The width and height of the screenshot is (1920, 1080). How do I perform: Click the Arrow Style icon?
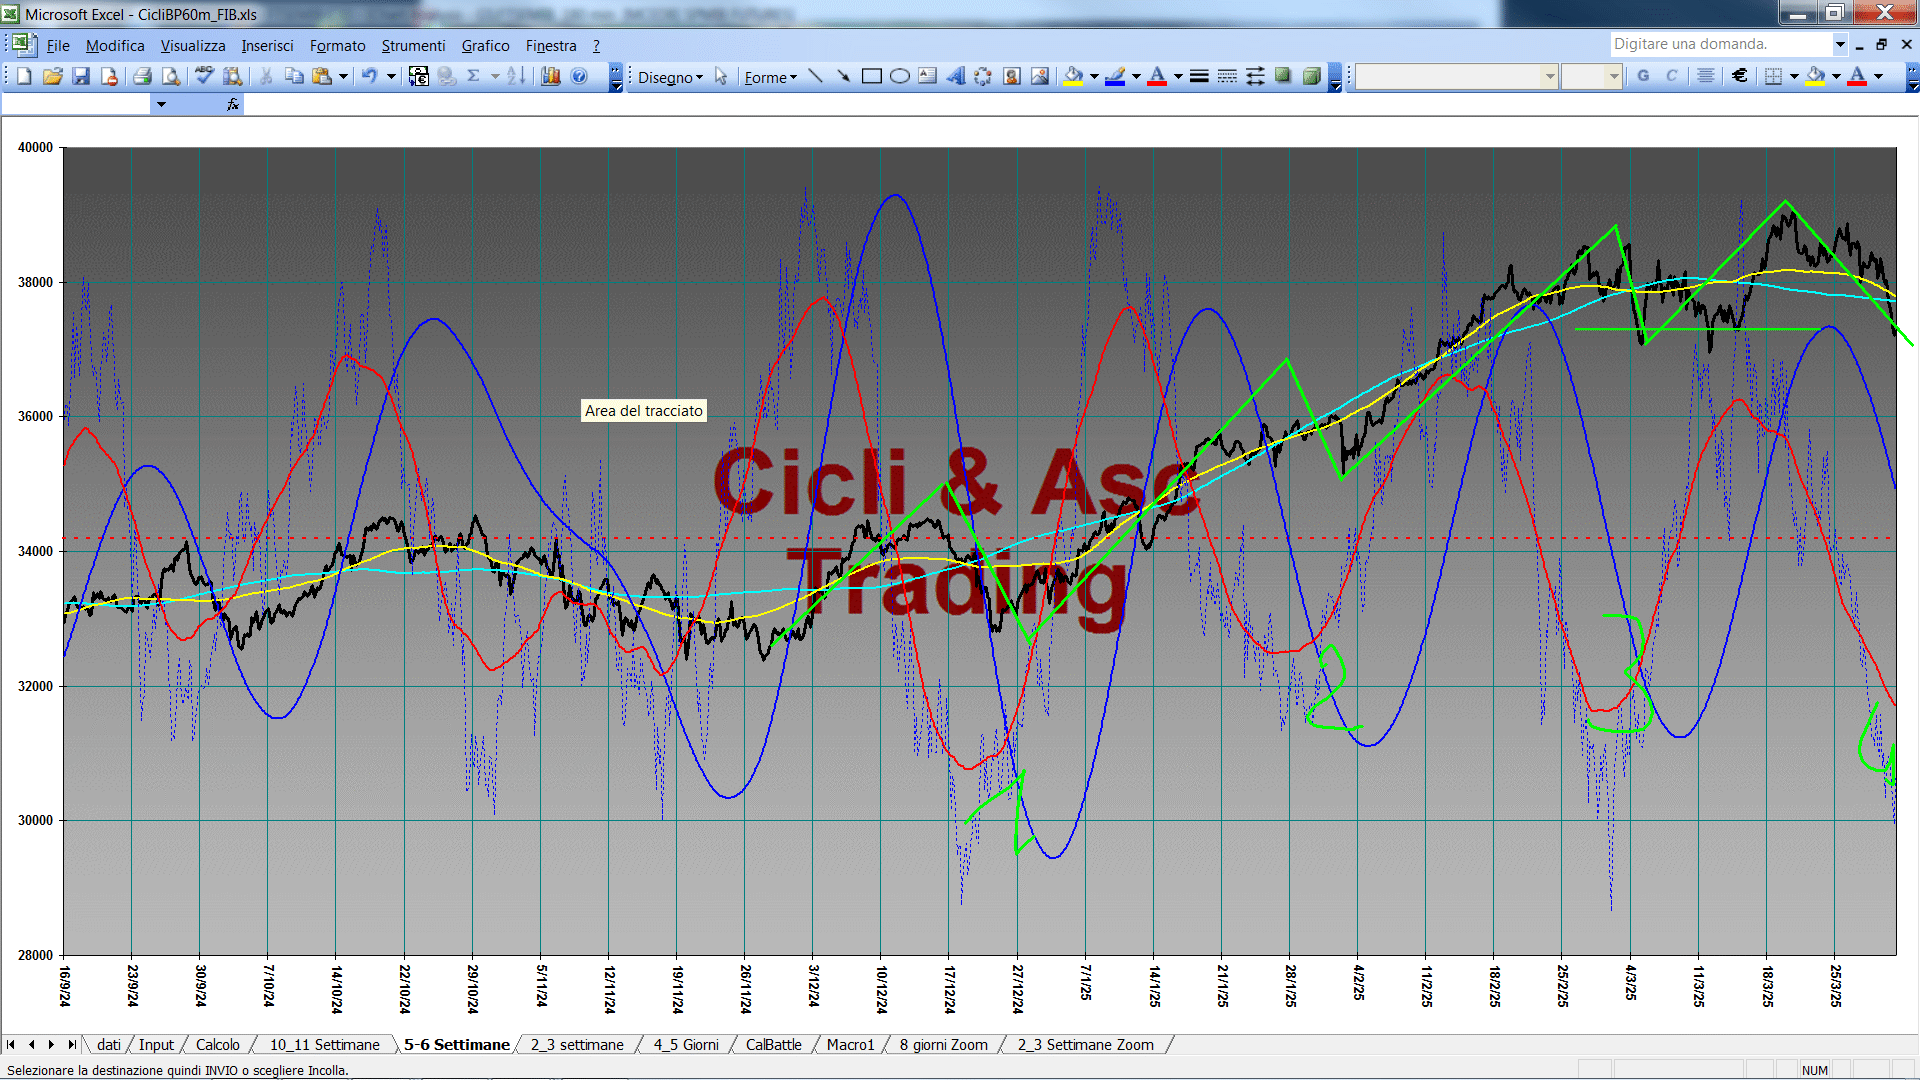coord(1255,76)
